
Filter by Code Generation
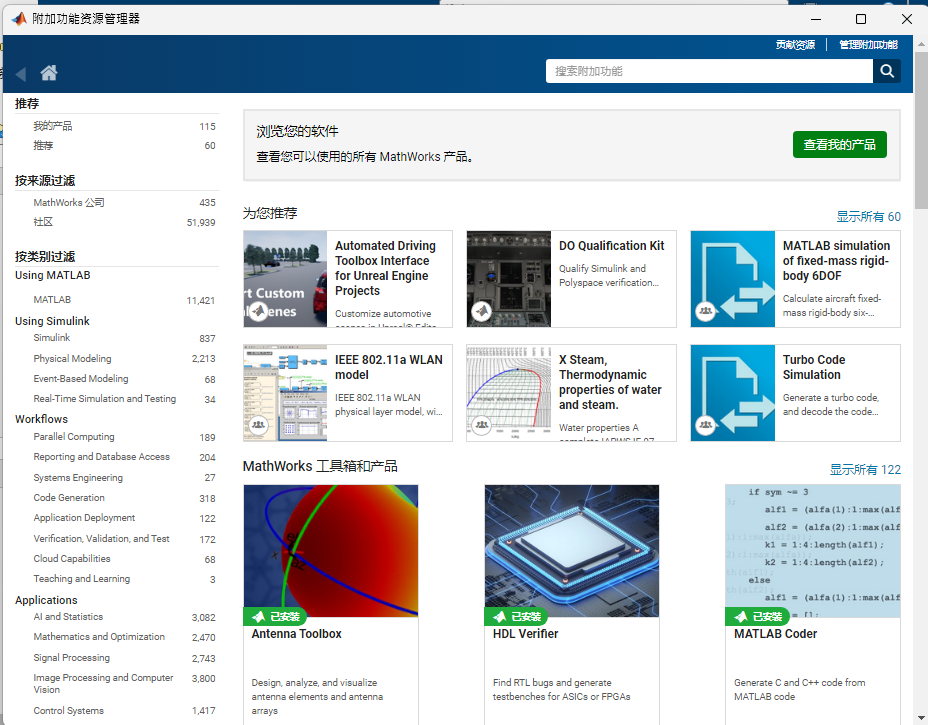(x=69, y=498)
